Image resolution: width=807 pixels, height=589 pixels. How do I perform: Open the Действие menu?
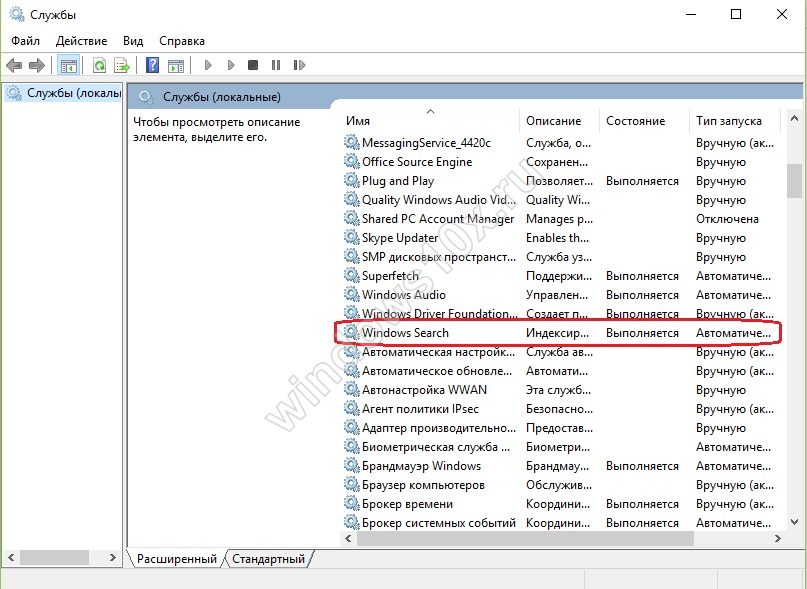pyautogui.click(x=81, y=41)
